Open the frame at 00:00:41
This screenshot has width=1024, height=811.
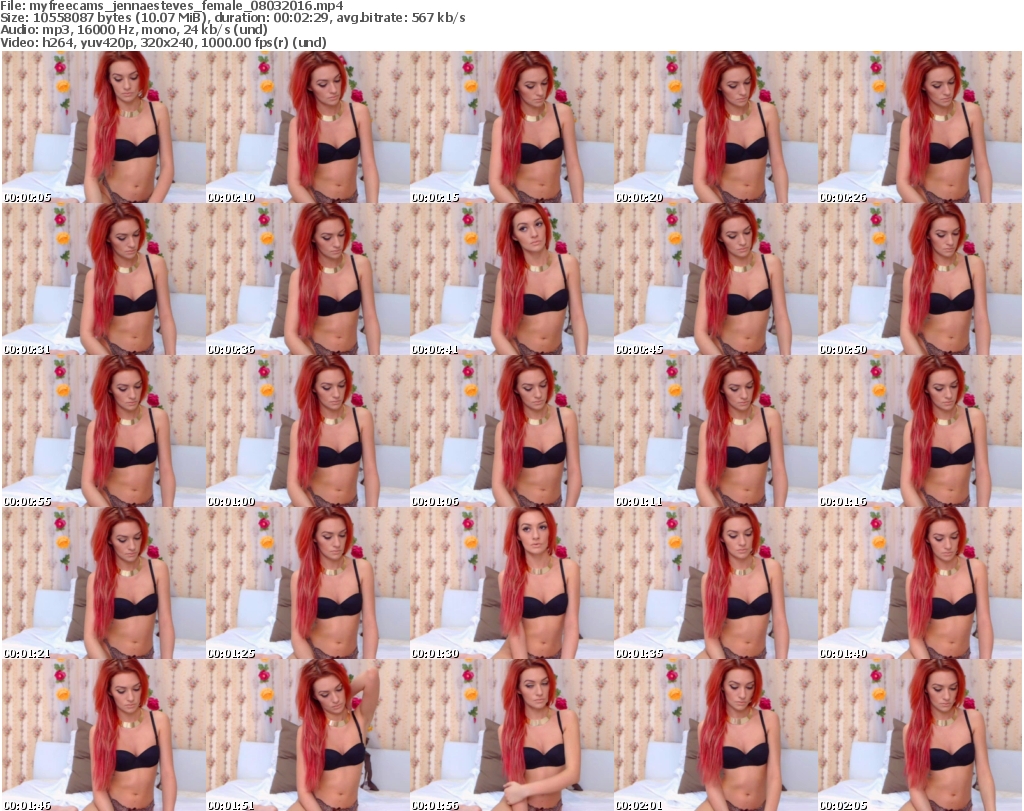point(511,279)
